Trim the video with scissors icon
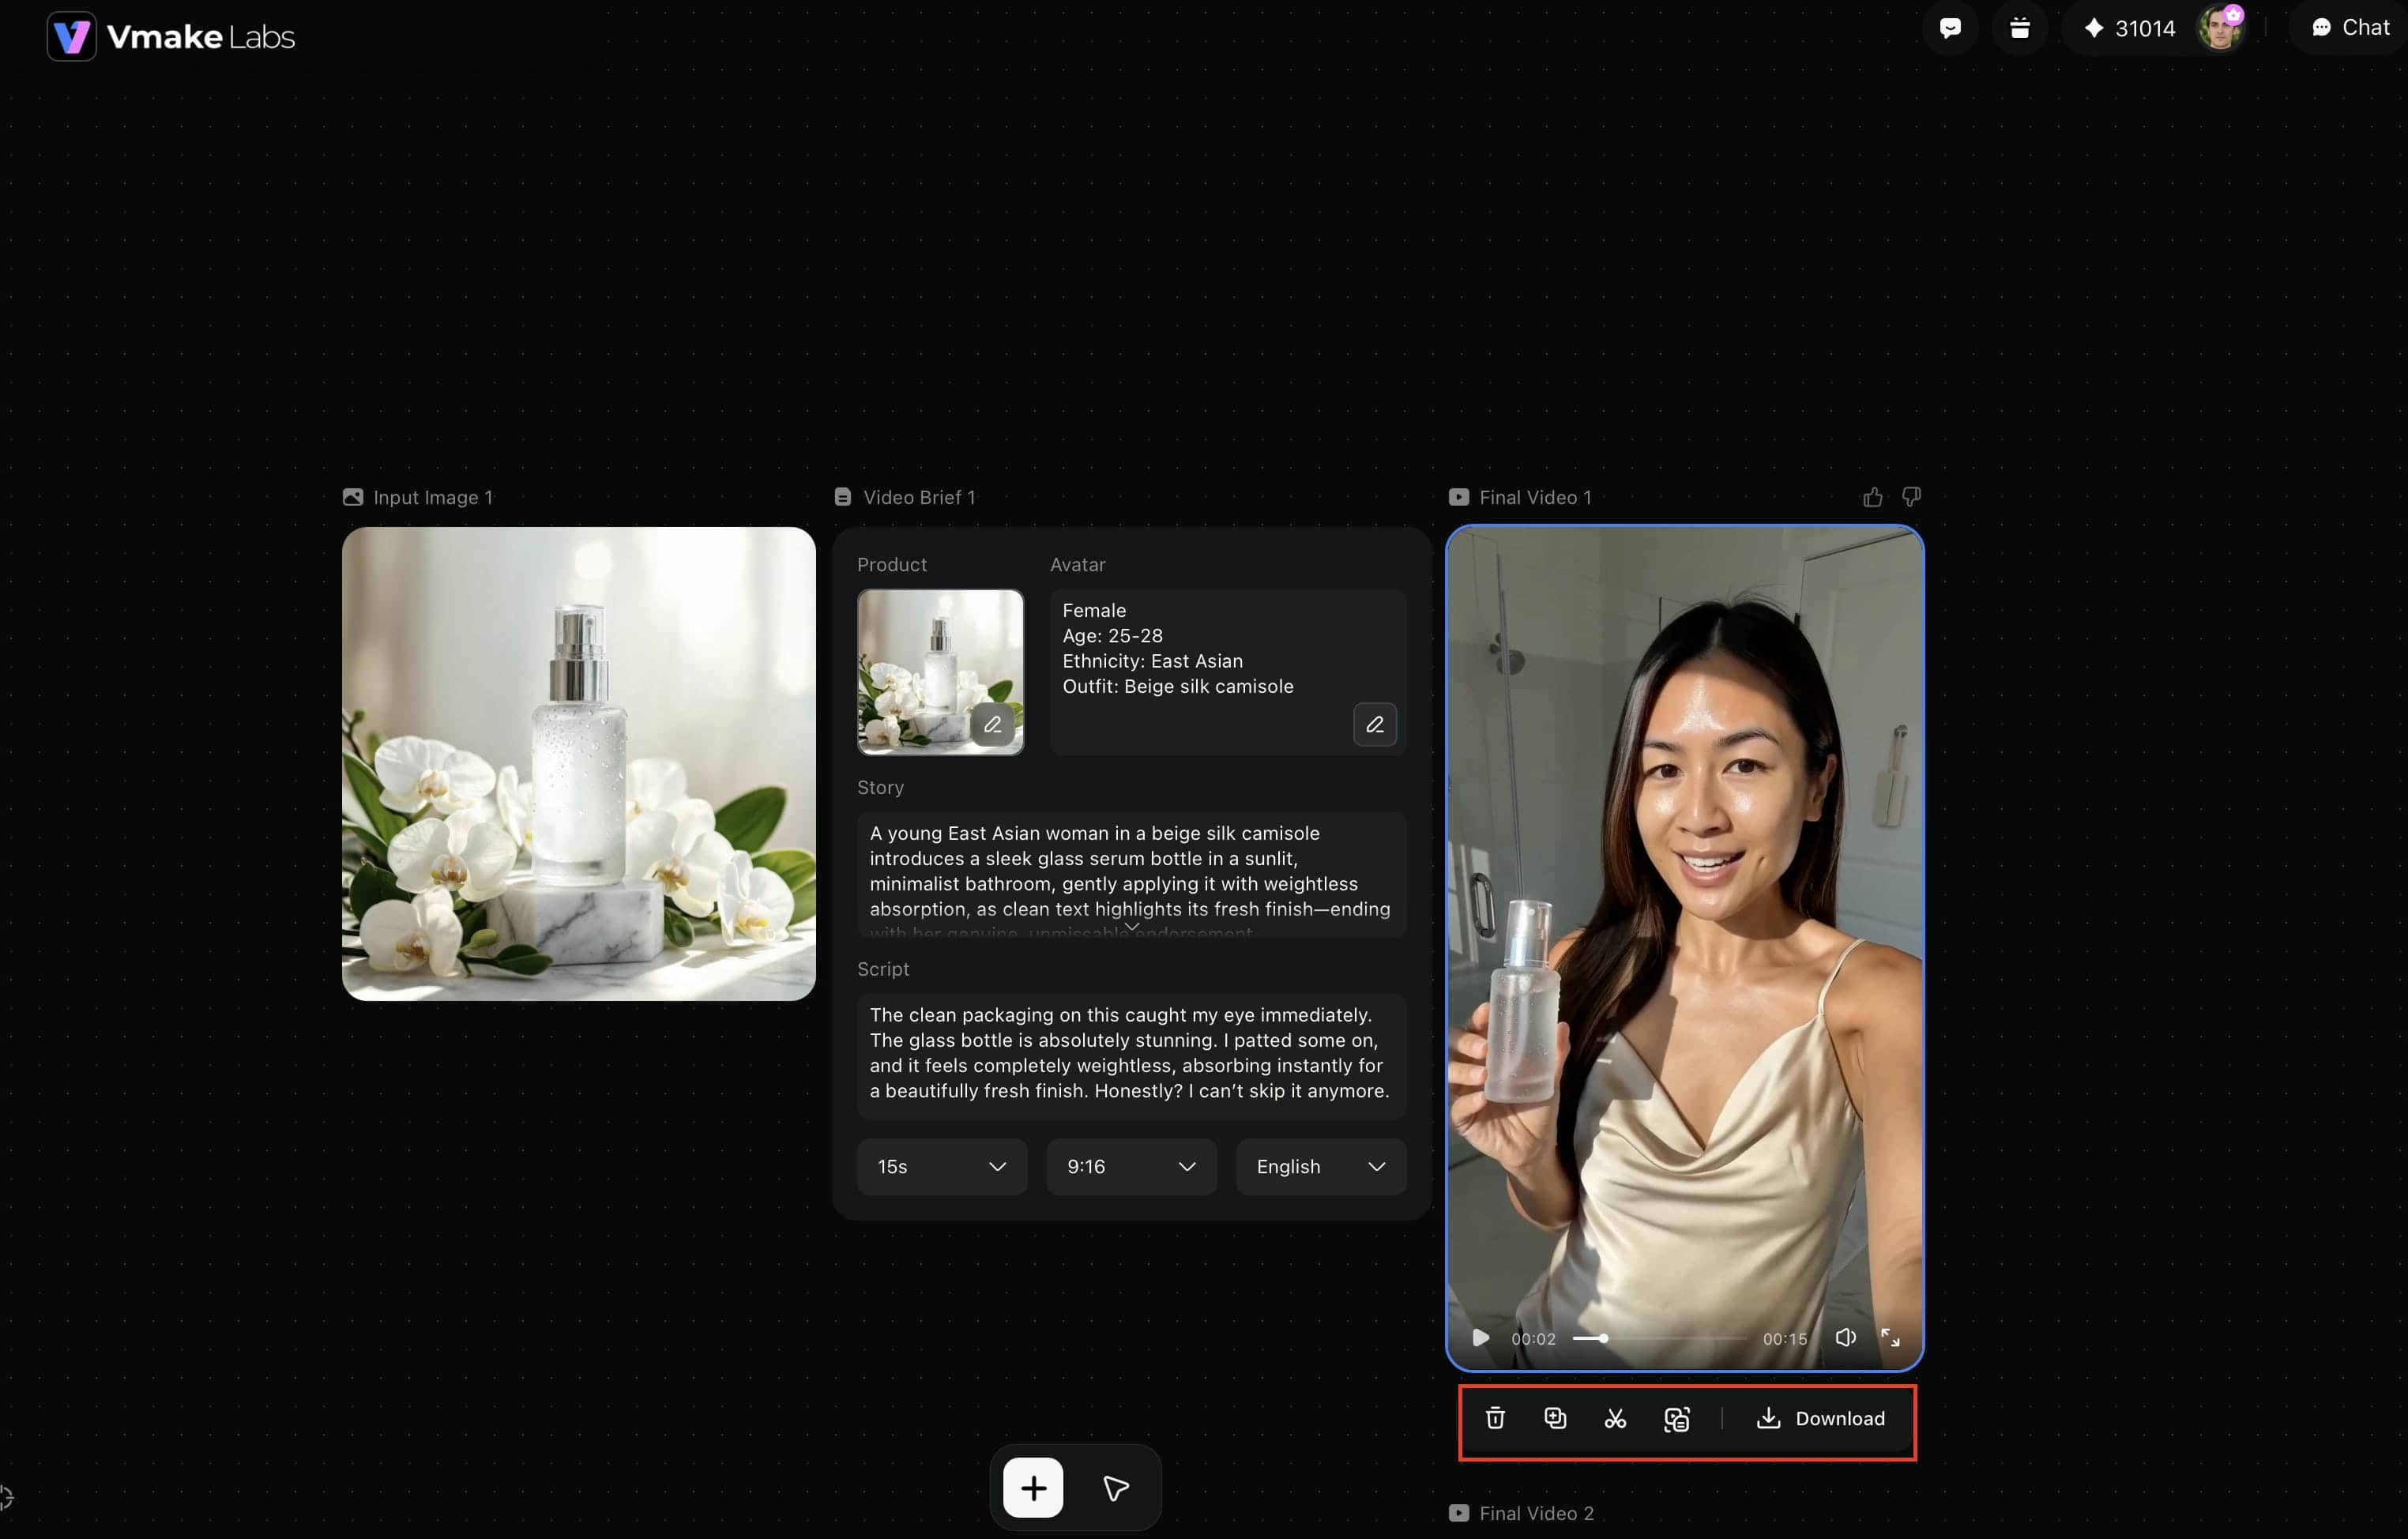The width and height of the screenshot is (2408, 1539). 1615,1419
